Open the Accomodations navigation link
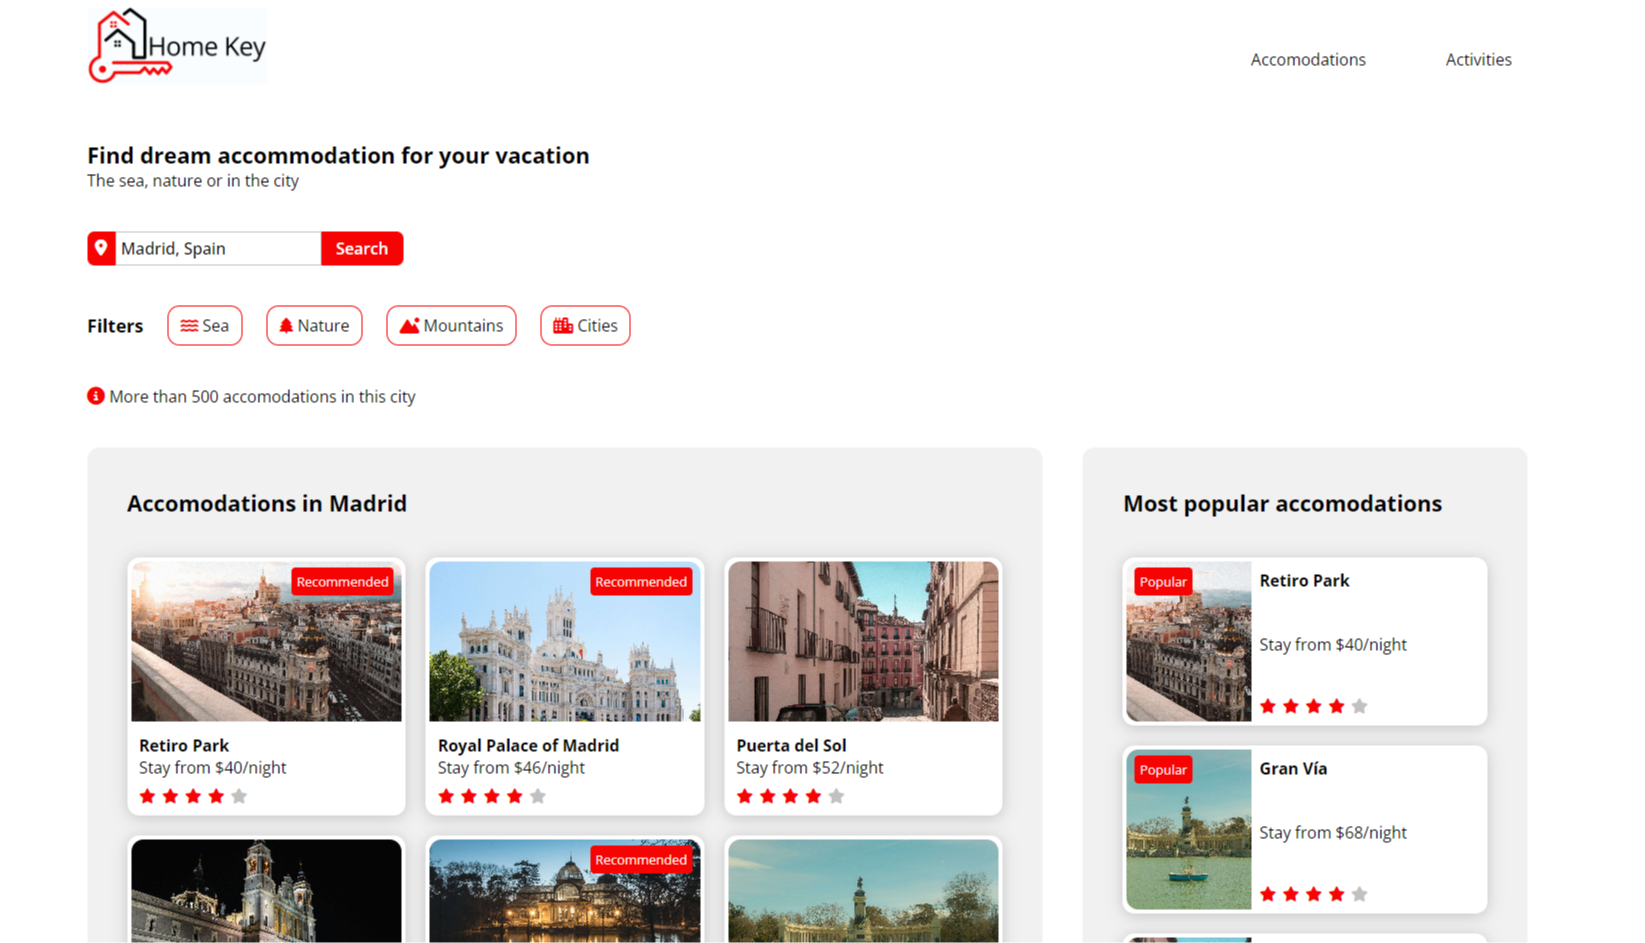This screenshot has width=1645, height=943. tap(1308, 60)
